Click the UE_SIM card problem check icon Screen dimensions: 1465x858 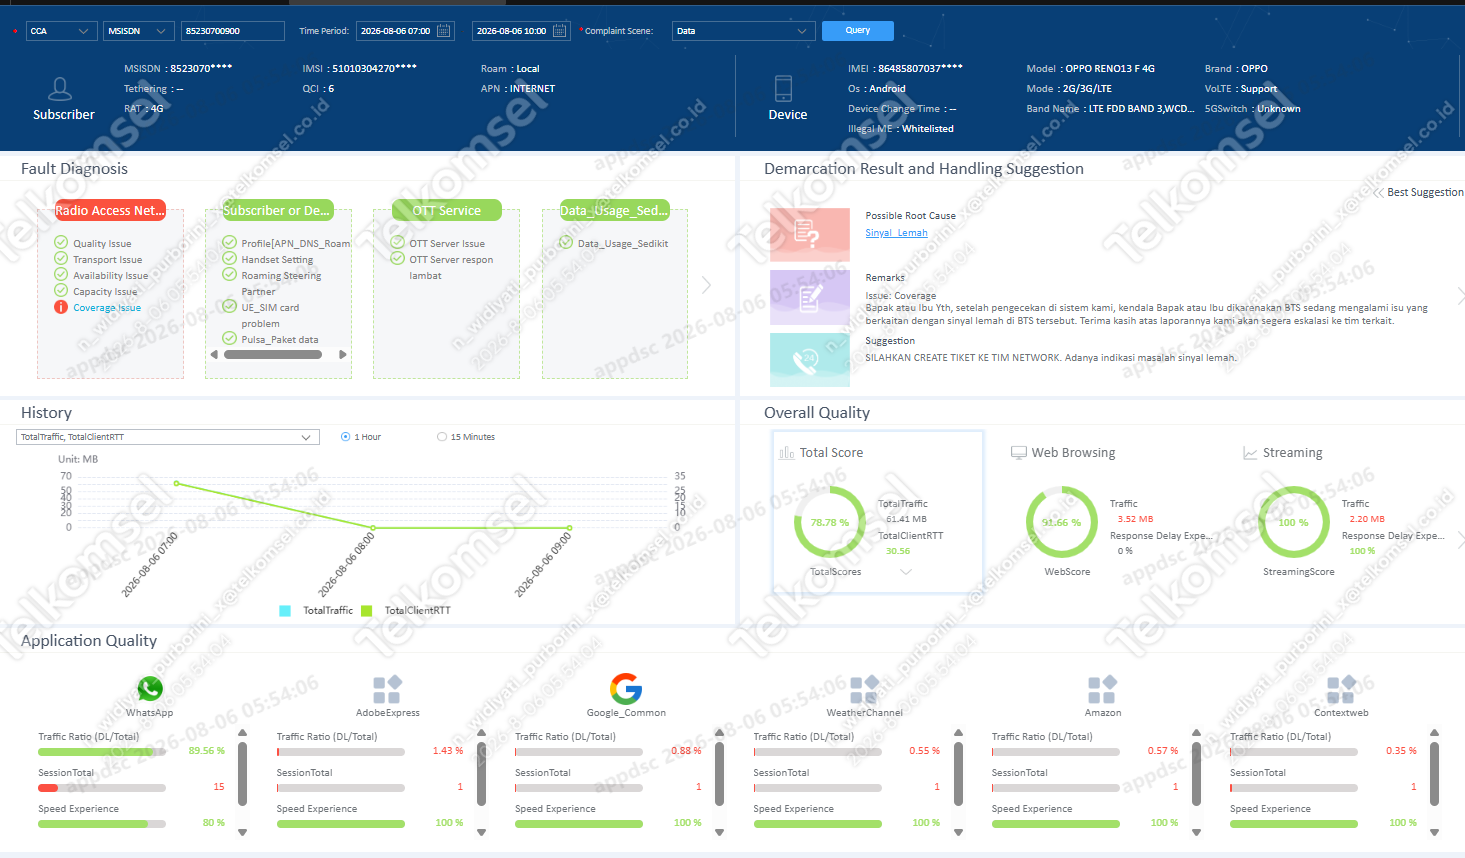tap(229, 307)
